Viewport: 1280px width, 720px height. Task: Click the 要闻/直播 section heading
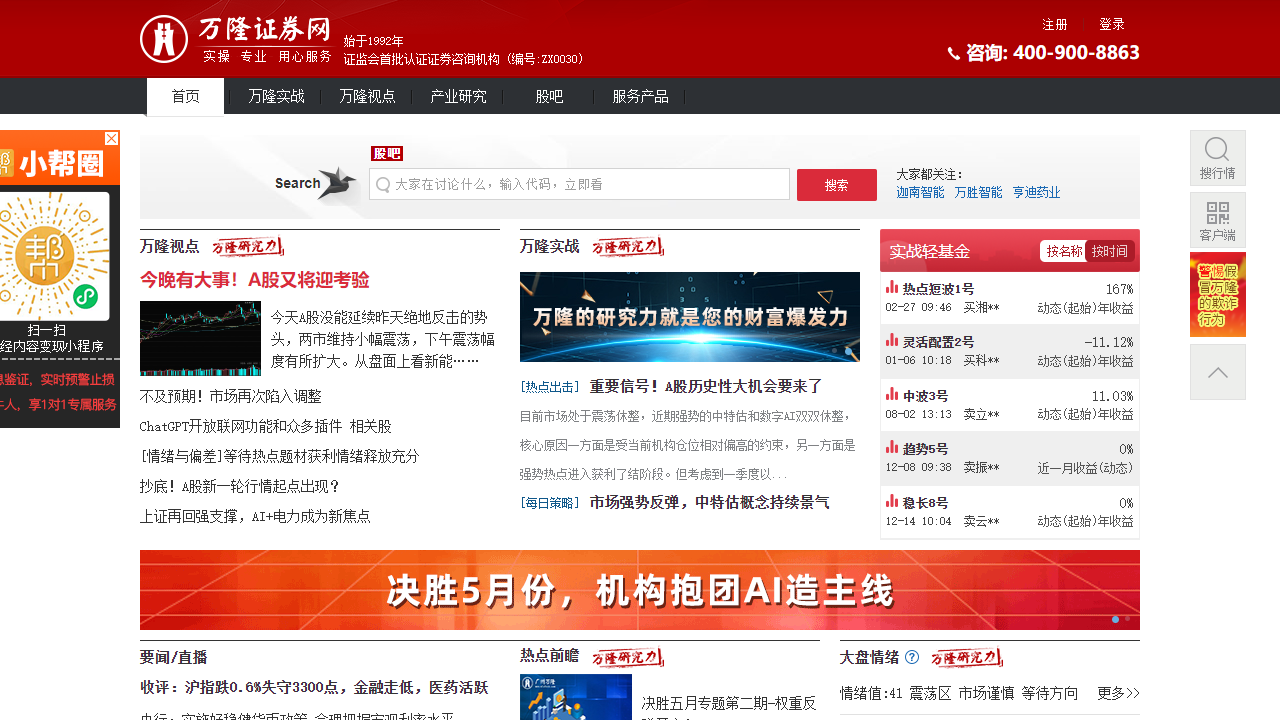pos(174,657)
